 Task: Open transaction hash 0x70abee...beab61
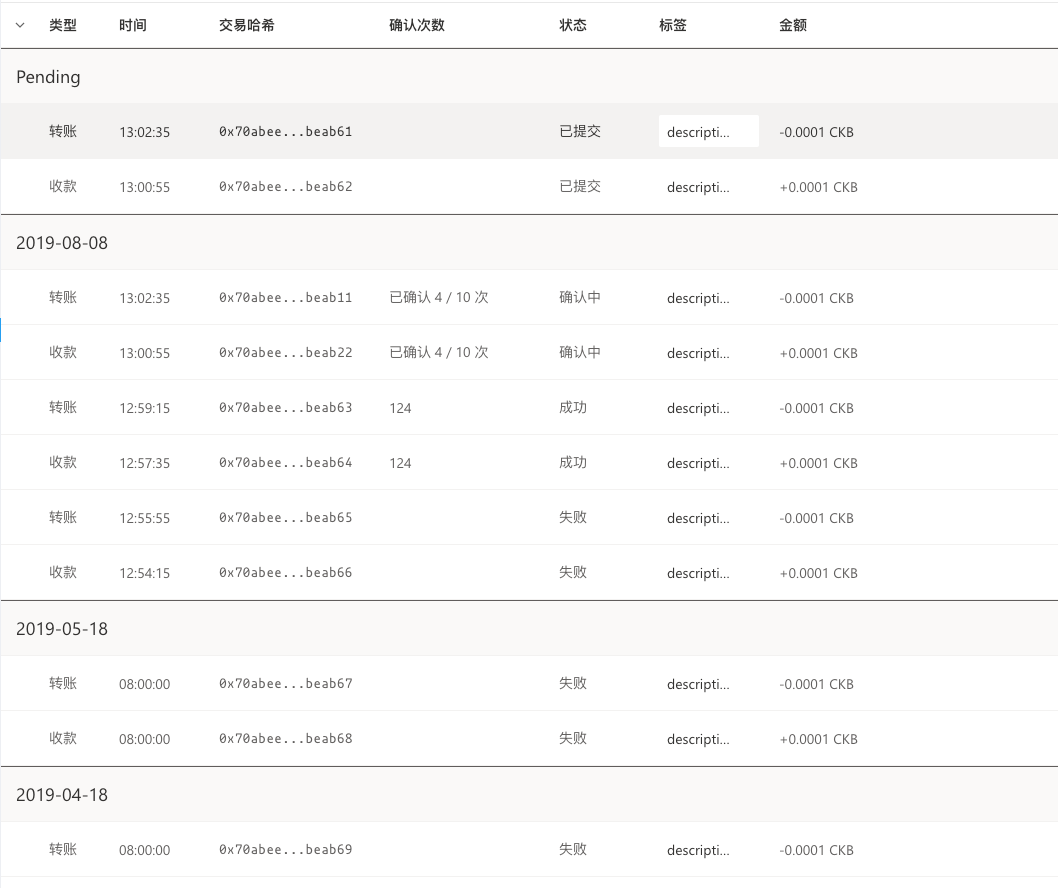[x=285, y=132]
